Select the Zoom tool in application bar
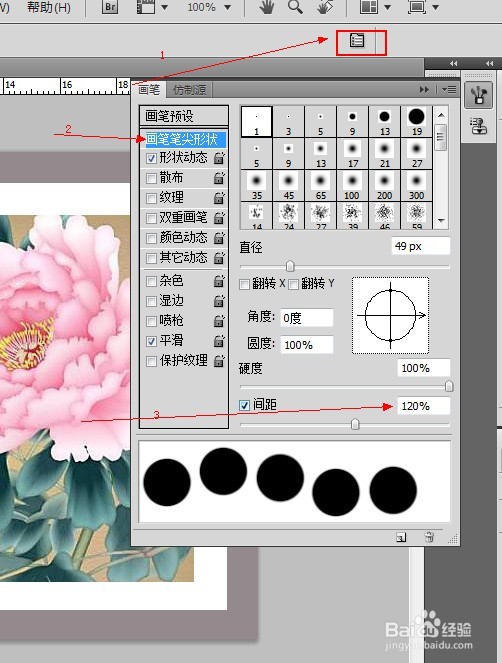 (x=295, y=7)
